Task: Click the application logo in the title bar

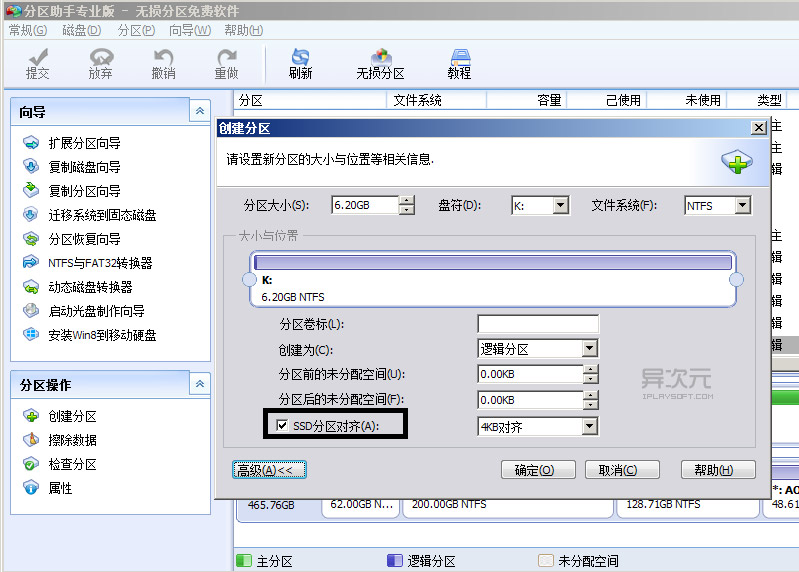Action: point(13,10)
